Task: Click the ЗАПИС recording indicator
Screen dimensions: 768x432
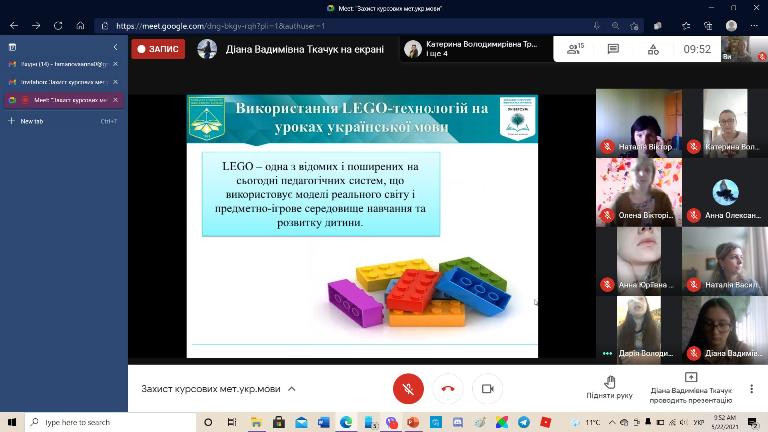Action: (158, 49)
